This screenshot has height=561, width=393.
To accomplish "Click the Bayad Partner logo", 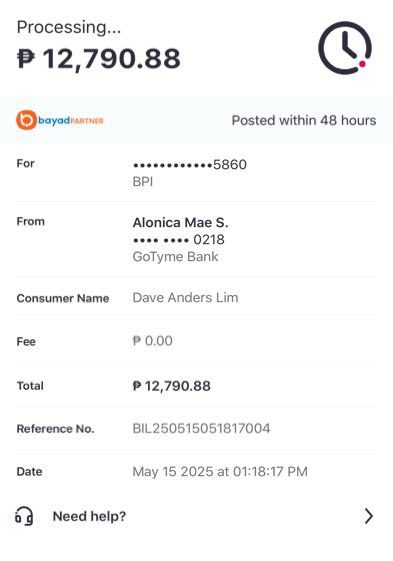I will tap(60, 120).
